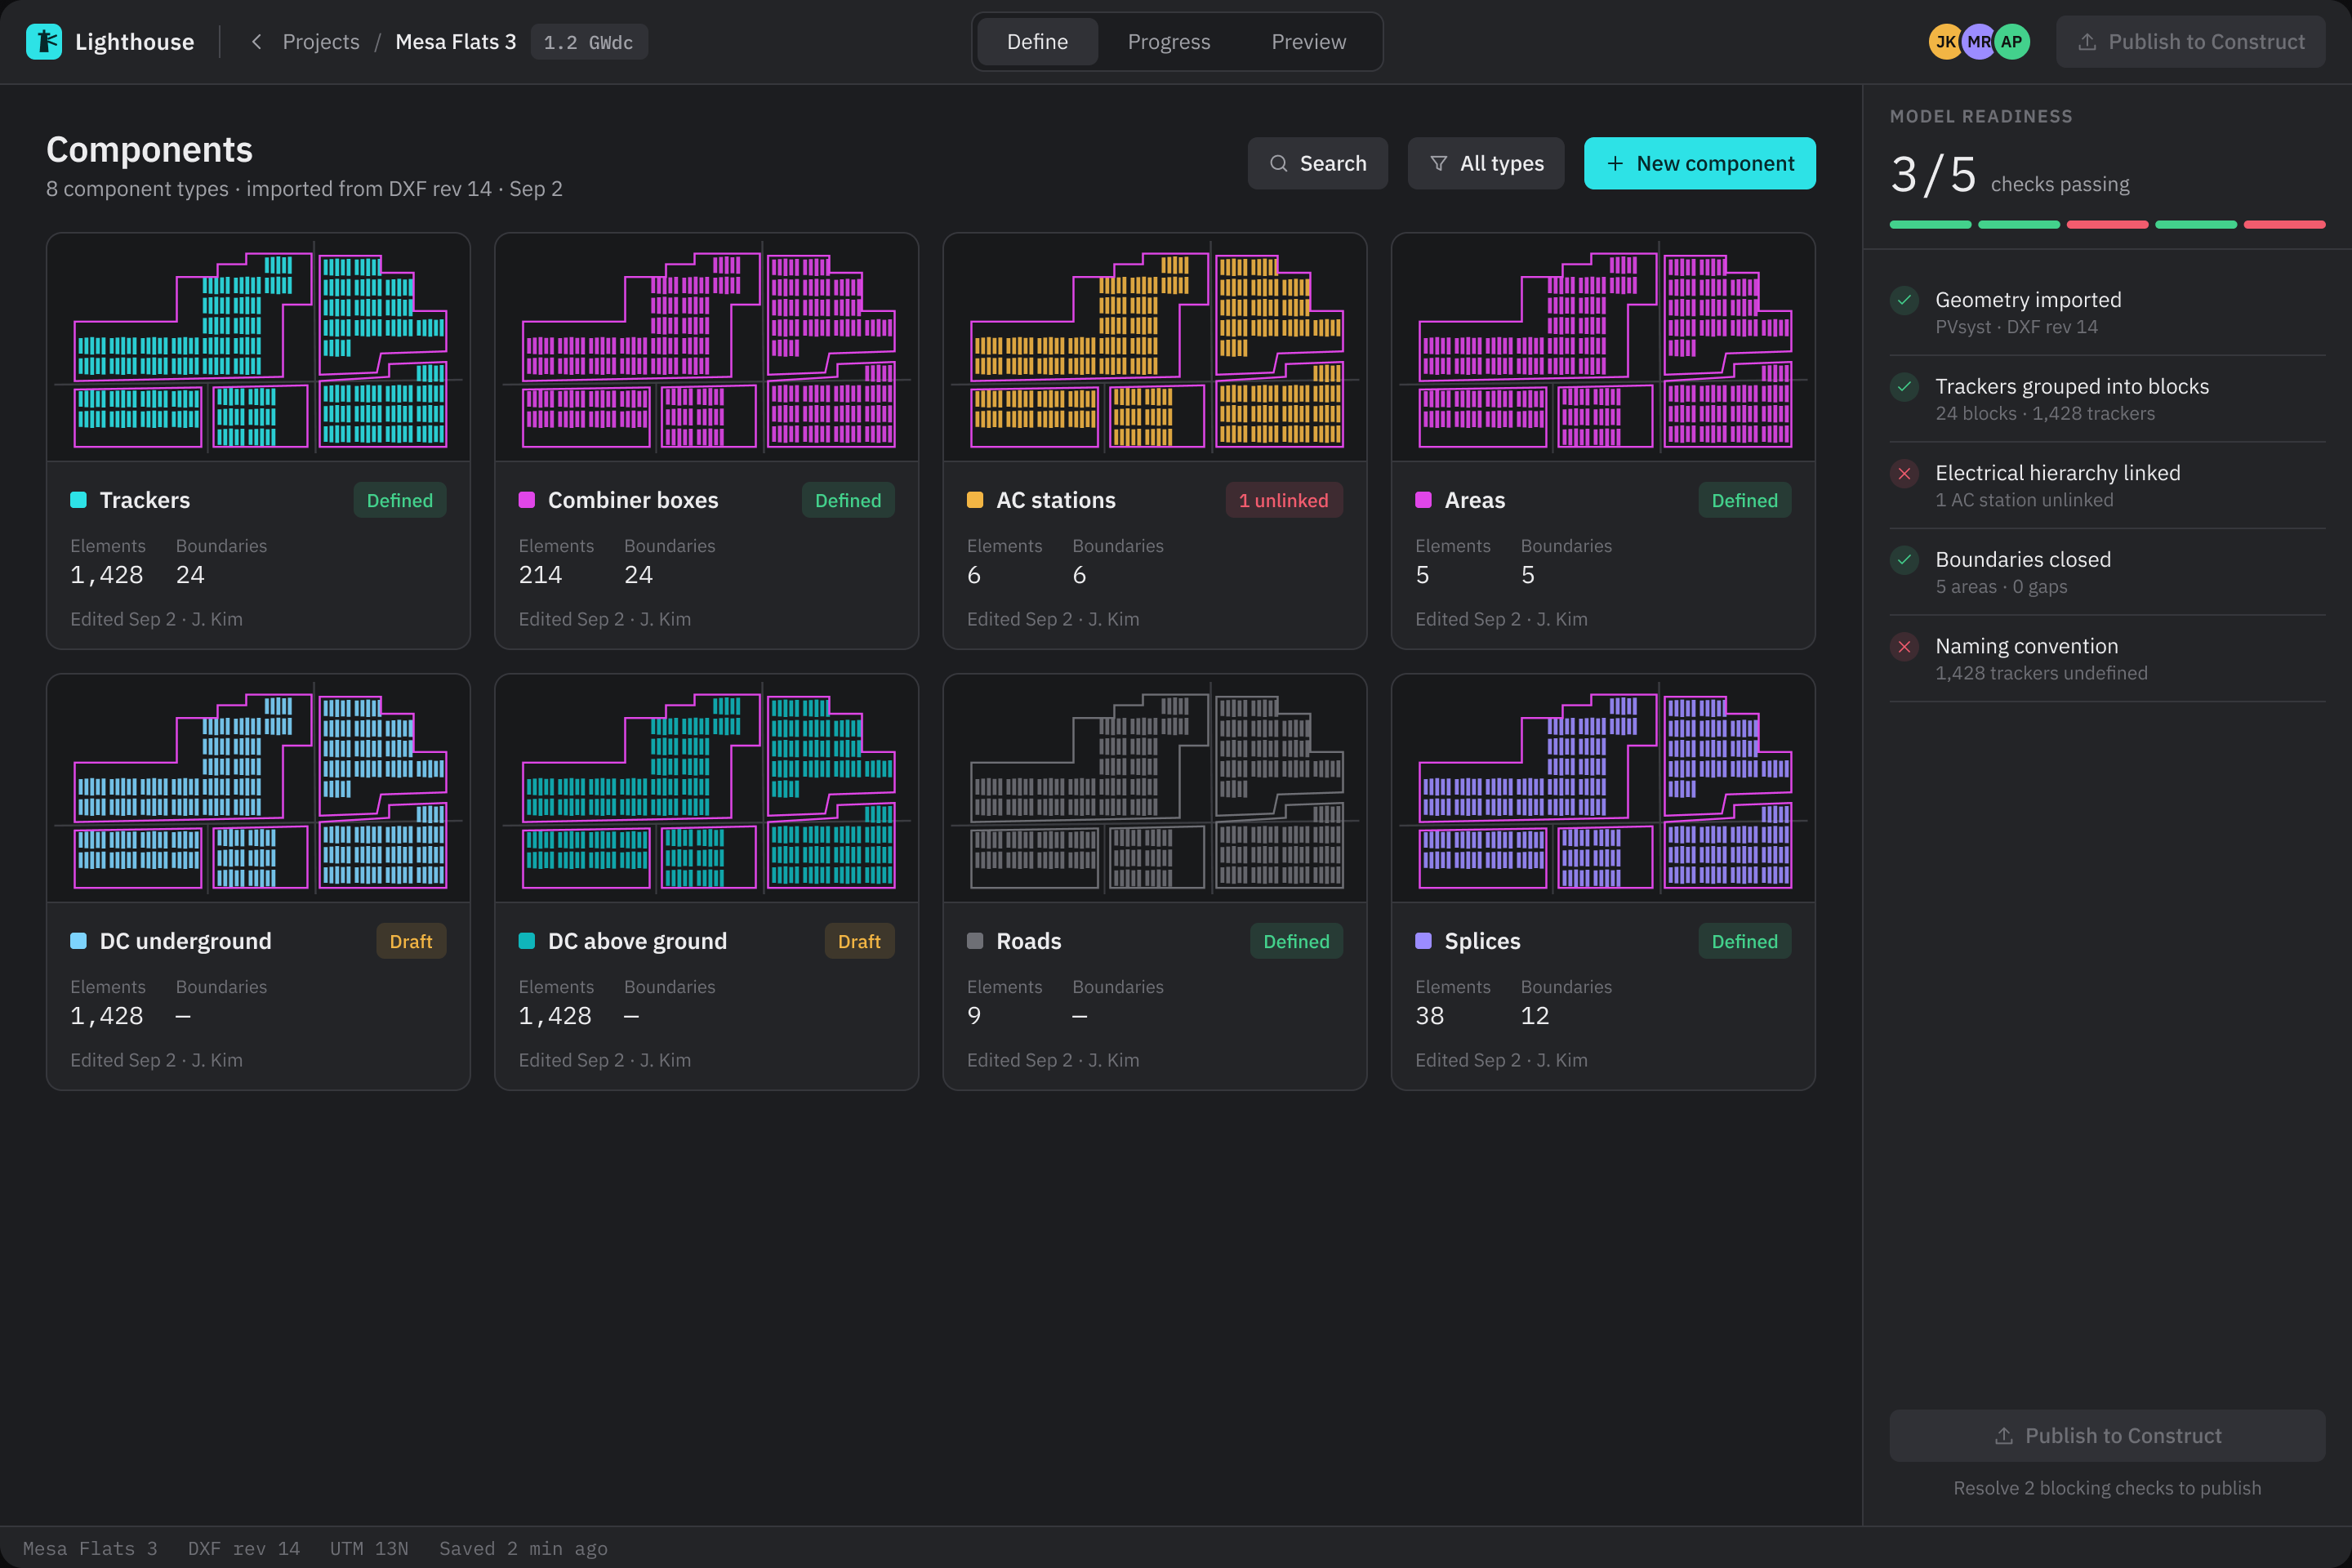Go to Projects breadcrumb link
Viewport: 2352px width, 1568px height.
click(x=321, y=42)
